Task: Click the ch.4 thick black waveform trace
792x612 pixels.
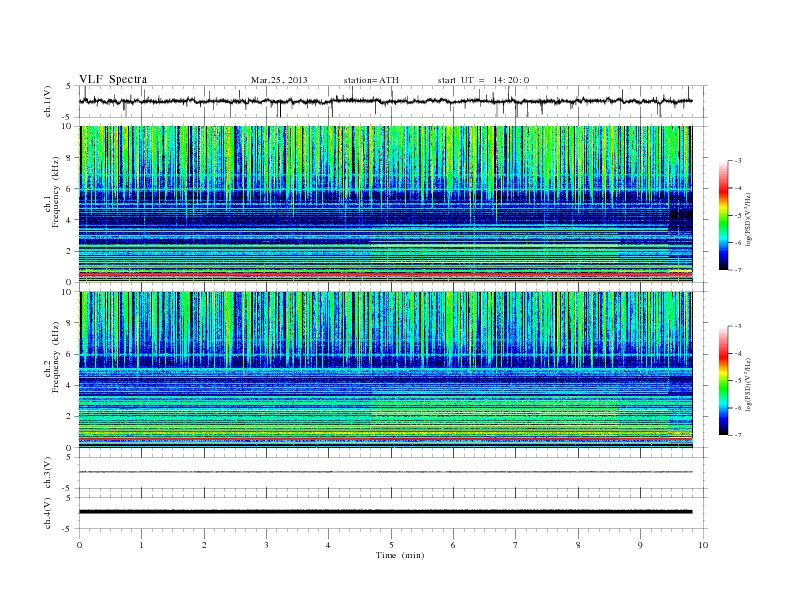Action: click(385, 512)
